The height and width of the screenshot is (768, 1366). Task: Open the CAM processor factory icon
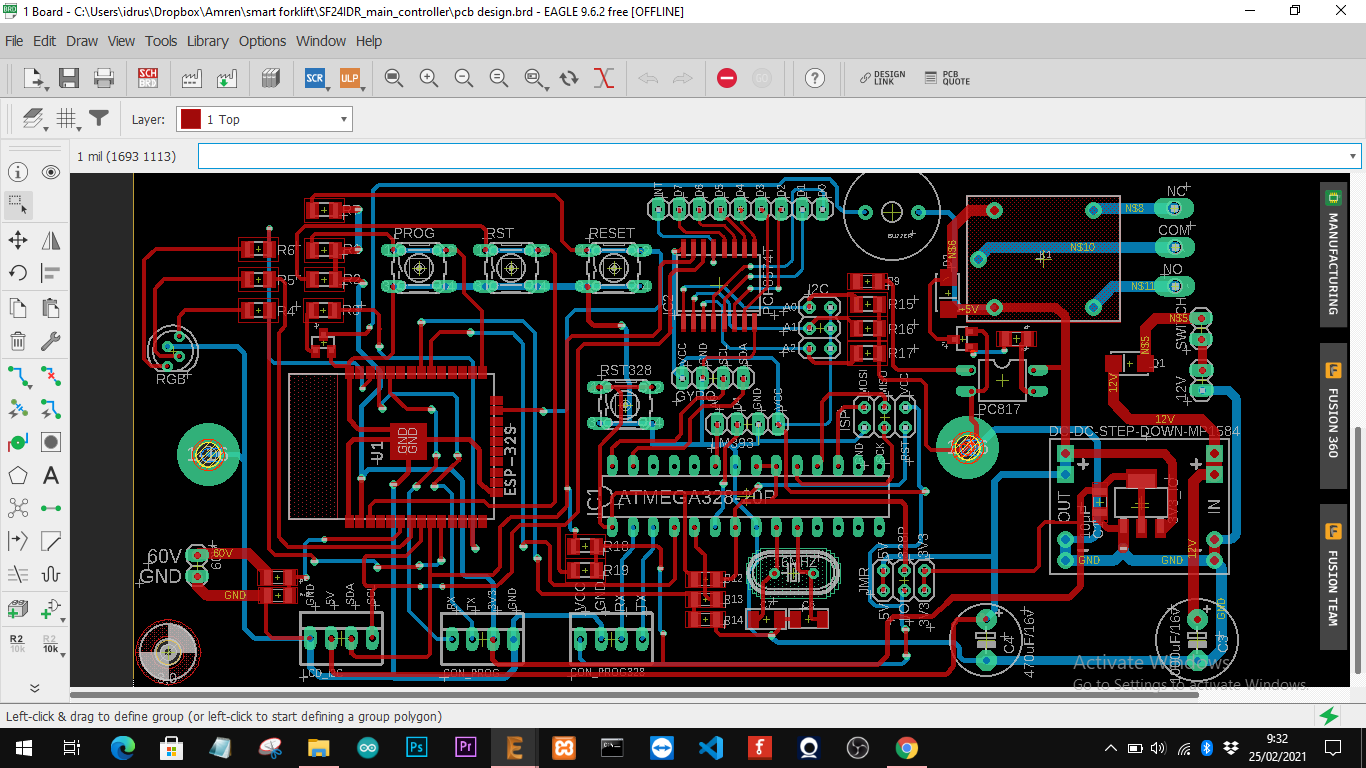coord(192,78)
